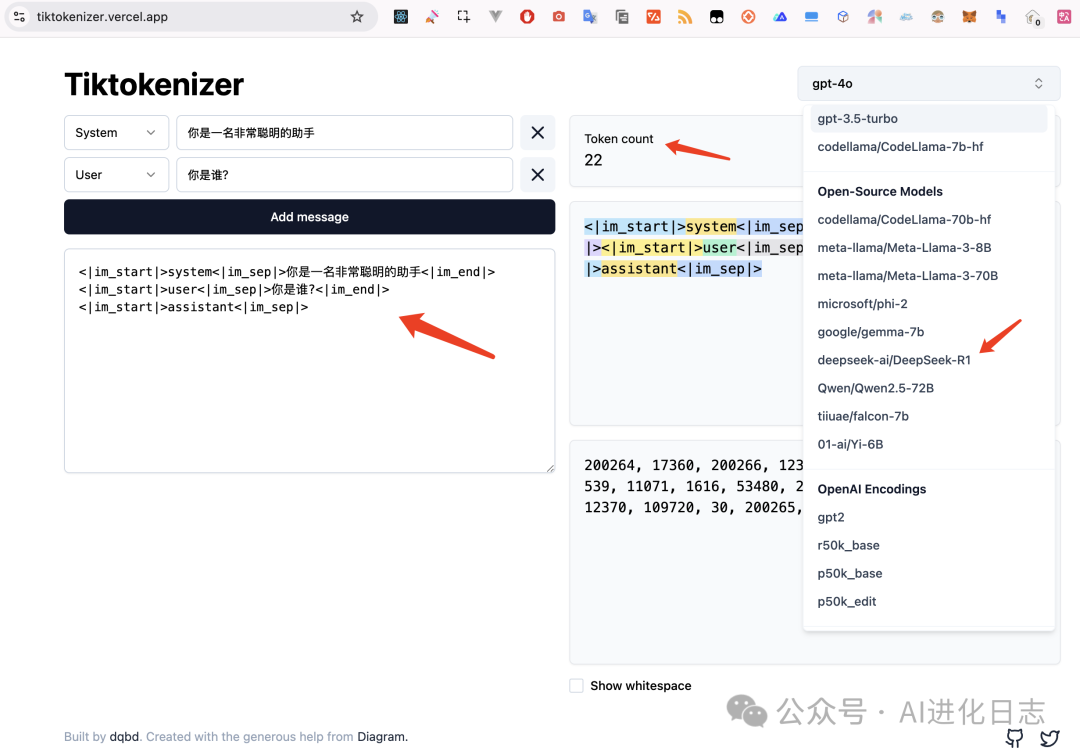1080x755 pixels.
Task: Choose 01-ai/Yi-6B model
Action: 928,444
